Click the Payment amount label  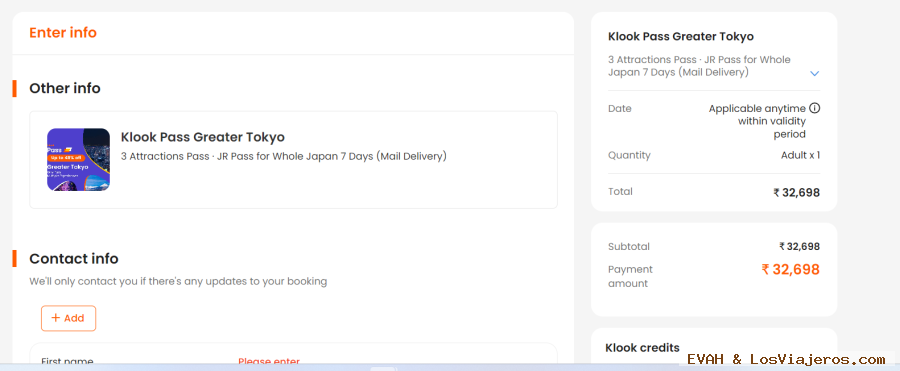click(x=630, y=276)
